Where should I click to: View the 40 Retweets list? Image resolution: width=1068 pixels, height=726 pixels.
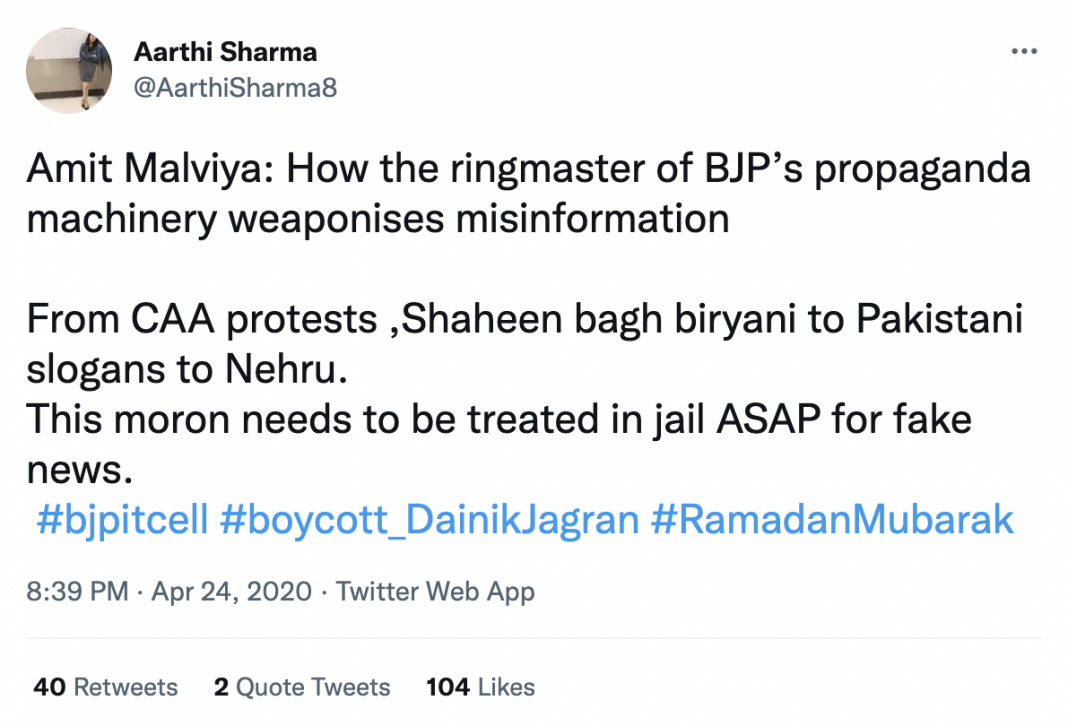(x=105, y=687)
